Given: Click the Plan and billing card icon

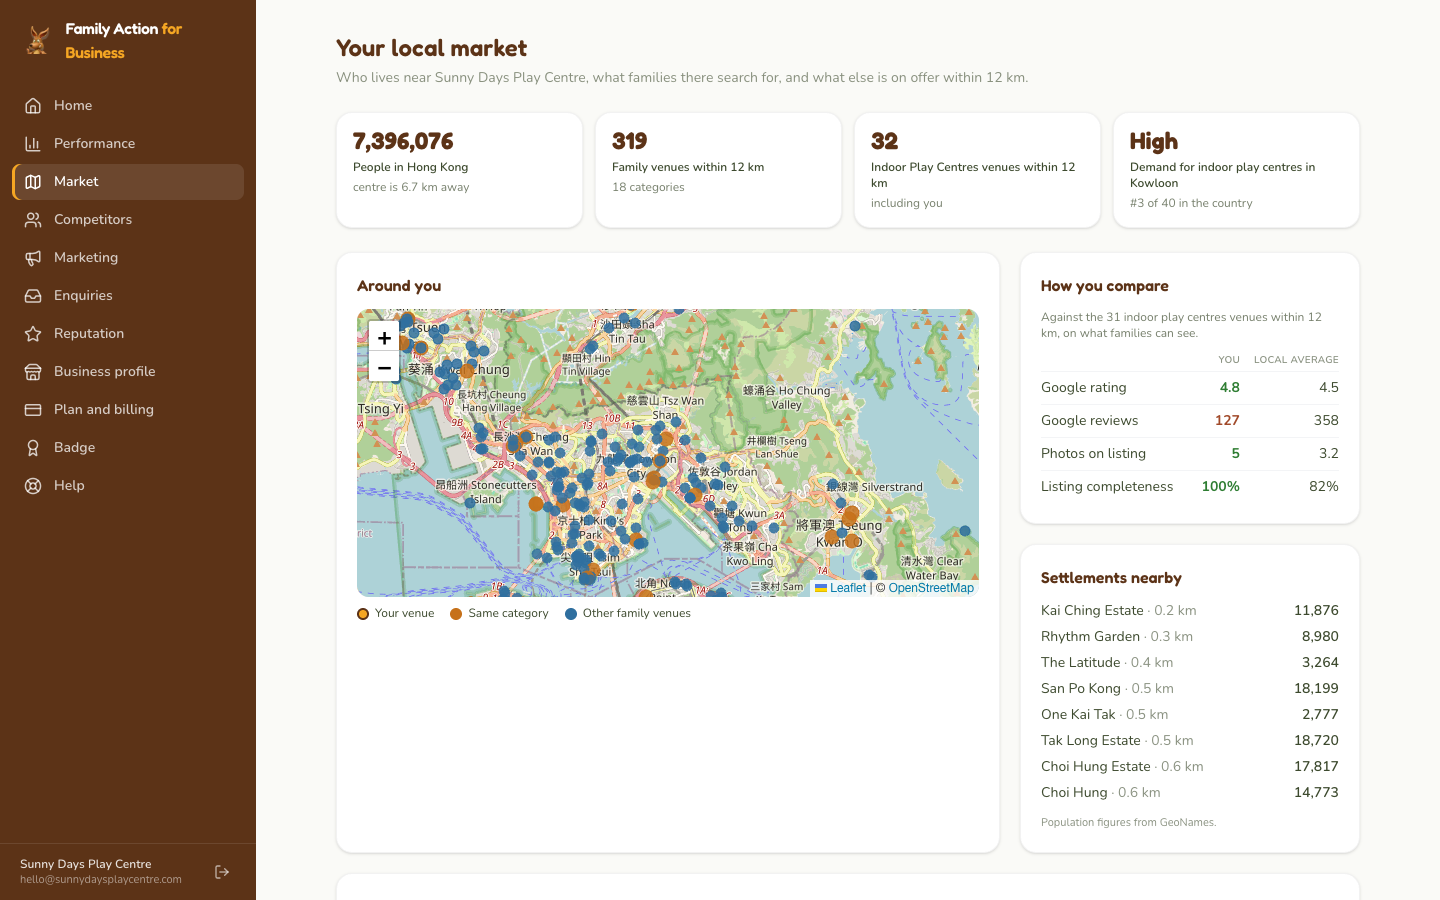Looking at the screenshot, I should tap(33, 409).
